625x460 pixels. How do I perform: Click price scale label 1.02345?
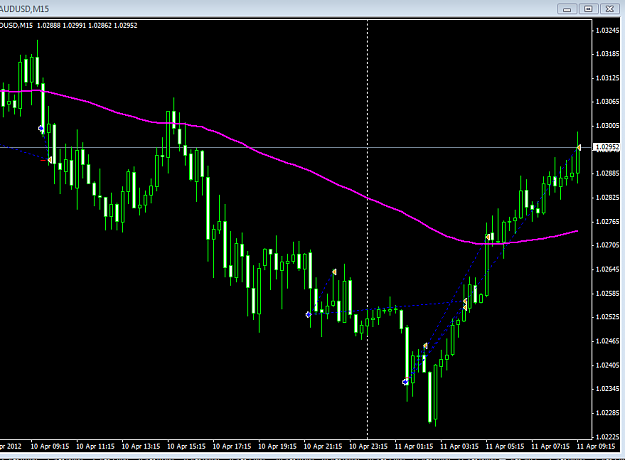point(607,389)
